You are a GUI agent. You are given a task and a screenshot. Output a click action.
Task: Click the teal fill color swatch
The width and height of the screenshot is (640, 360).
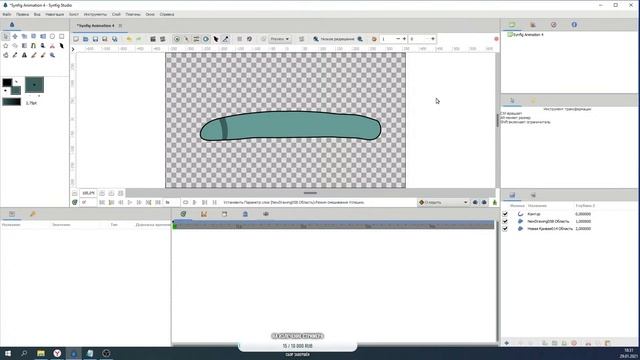pyautogui.click(x=16, y=90)
